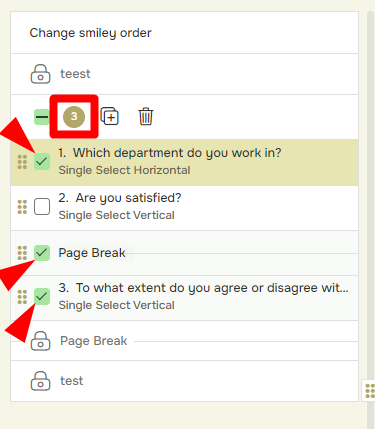Click the checked 'Page Break' label
Viewport: 375px width, 429px height.
tap(92, 253)
